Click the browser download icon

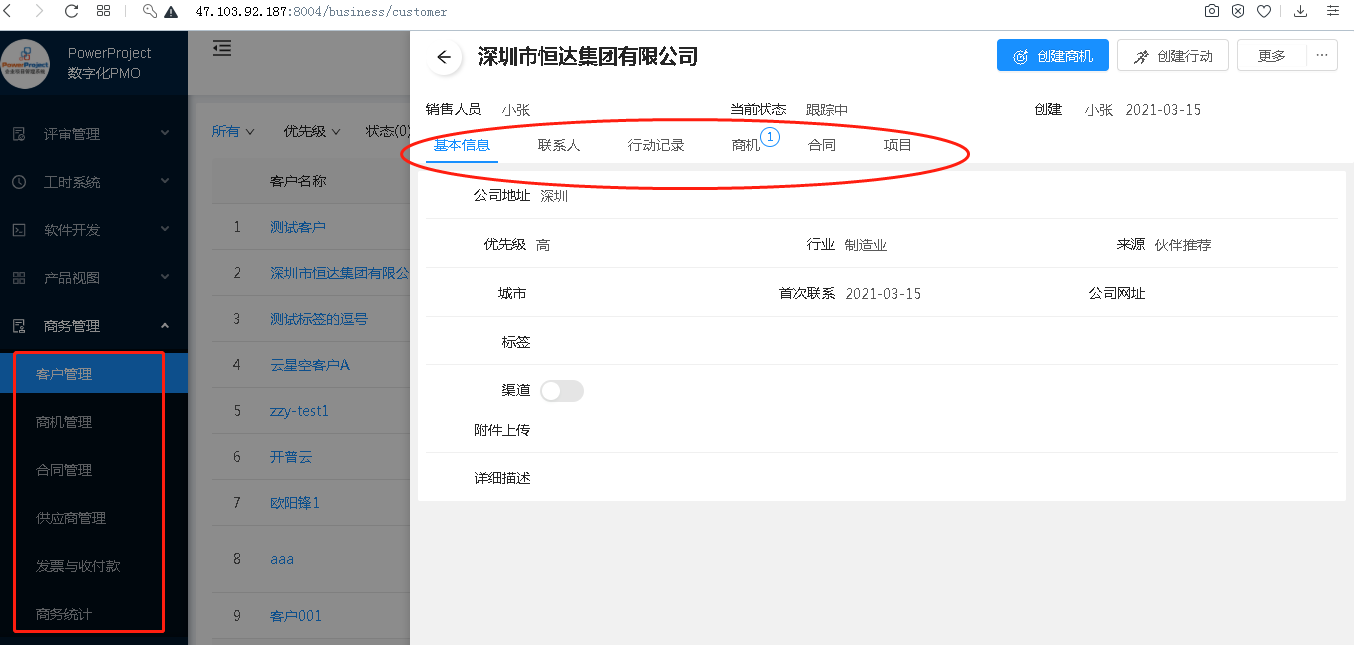pyautogui.click(x=1301, y=11)
